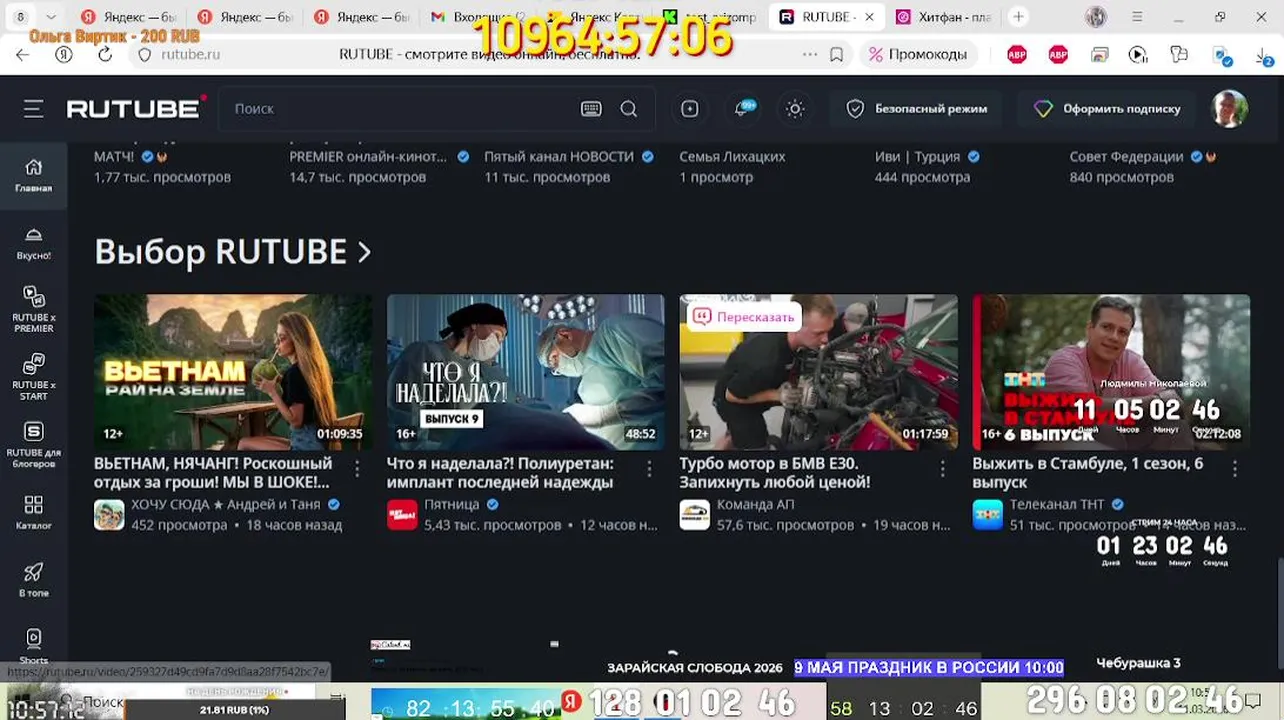Open RUTUBE x PREMIER in the sidebar
This screenshot has width=1284, height=720.
34,309
